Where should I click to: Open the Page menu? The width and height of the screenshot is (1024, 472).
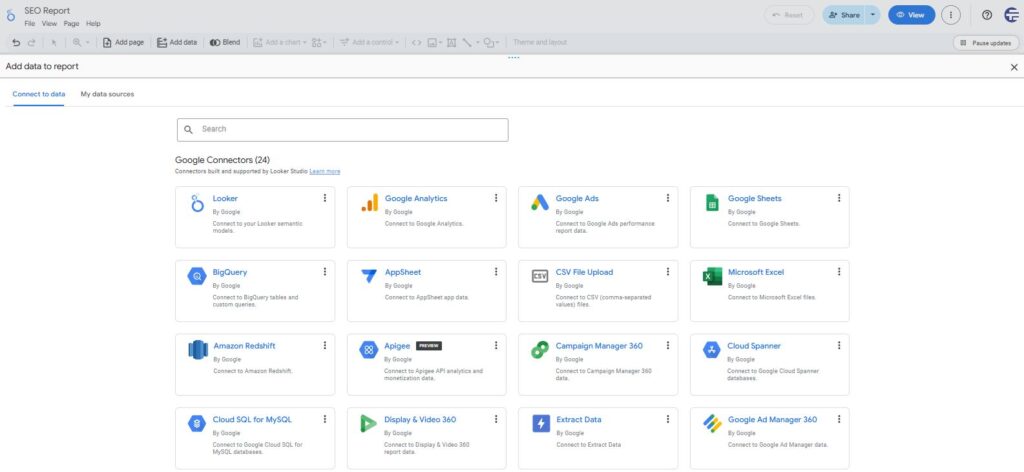(x=71, y=24)
